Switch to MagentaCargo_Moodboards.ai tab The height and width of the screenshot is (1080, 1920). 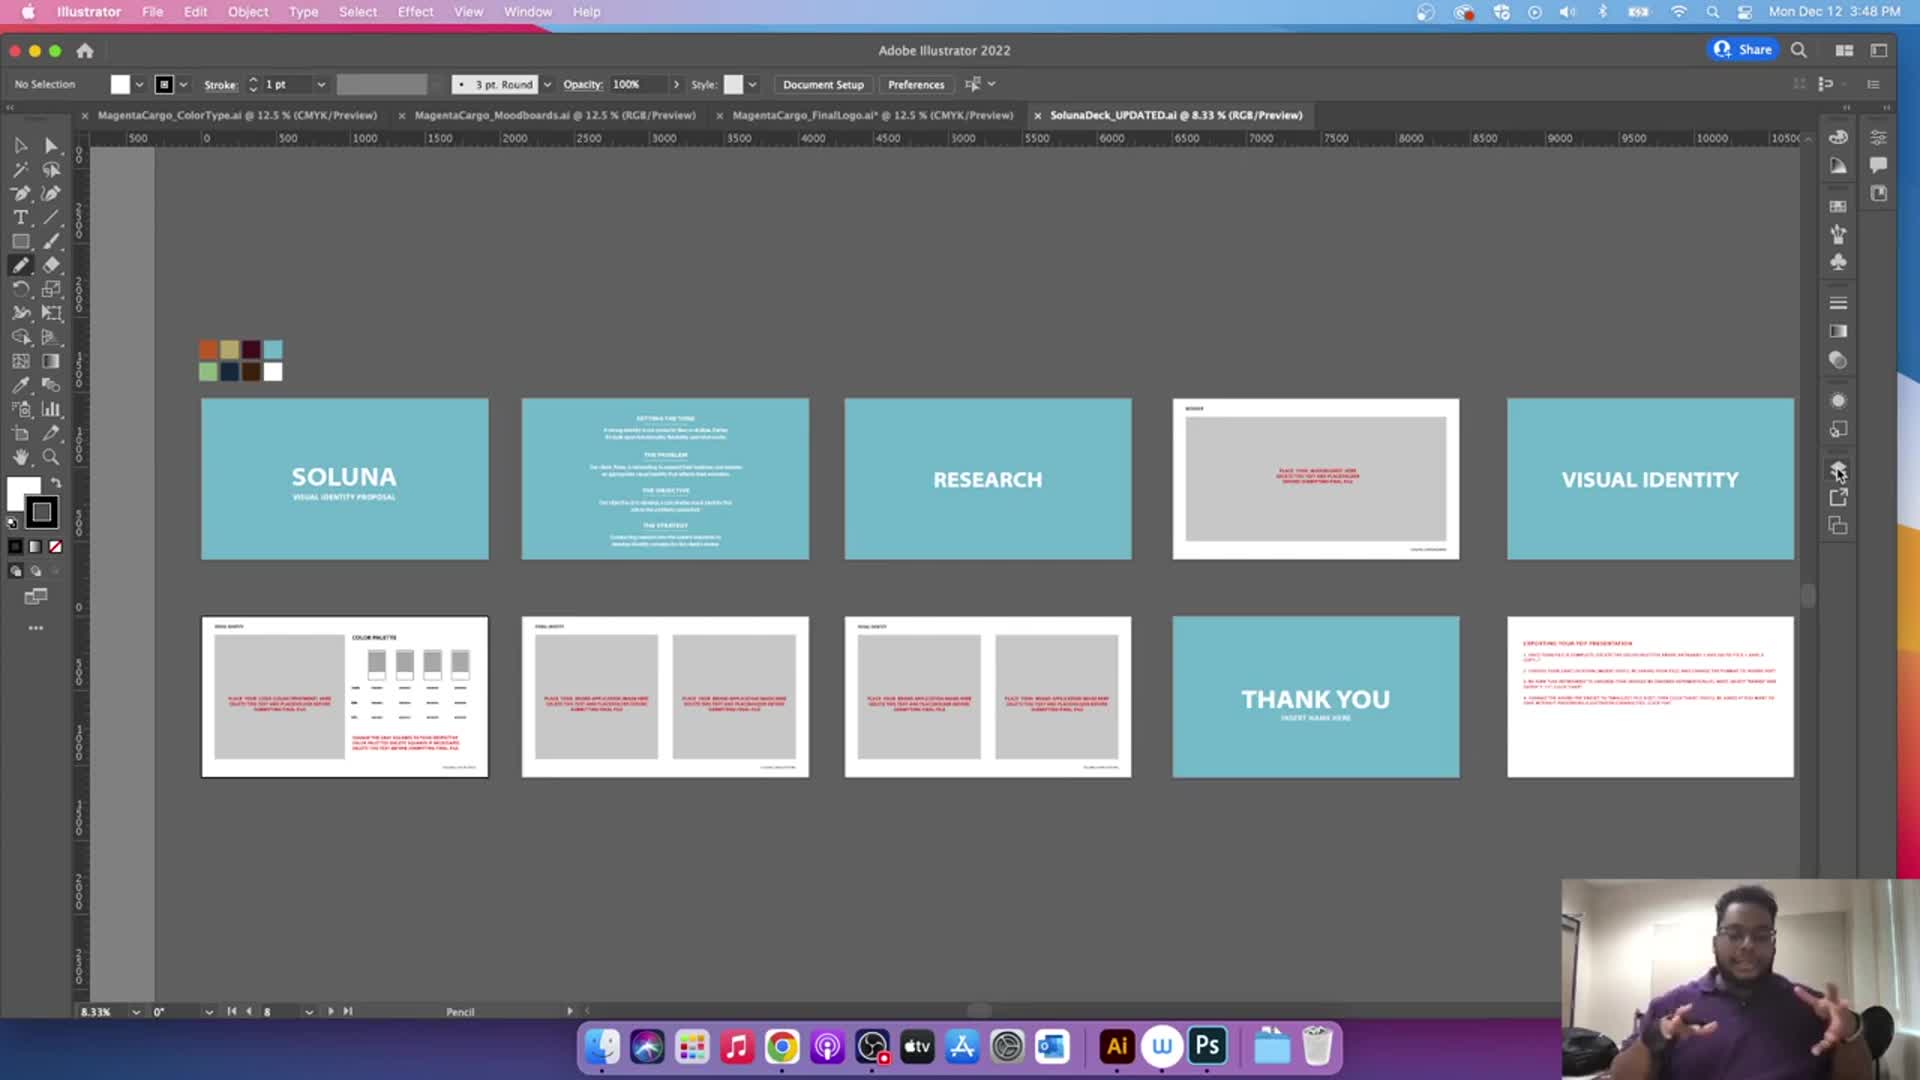click(554, 115)
